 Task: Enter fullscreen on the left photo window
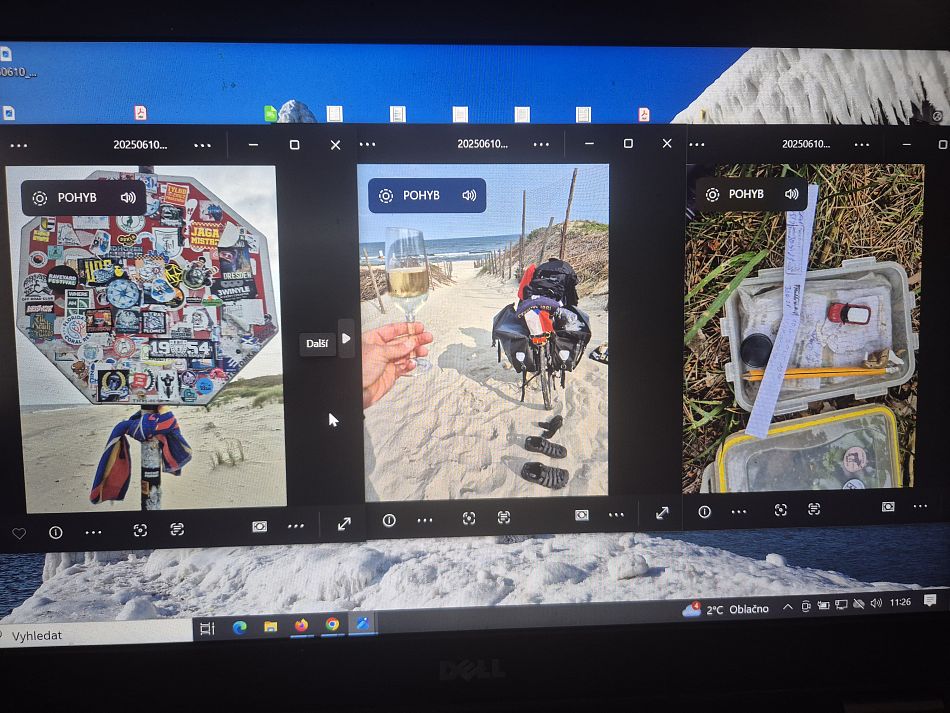click(344, 524)
